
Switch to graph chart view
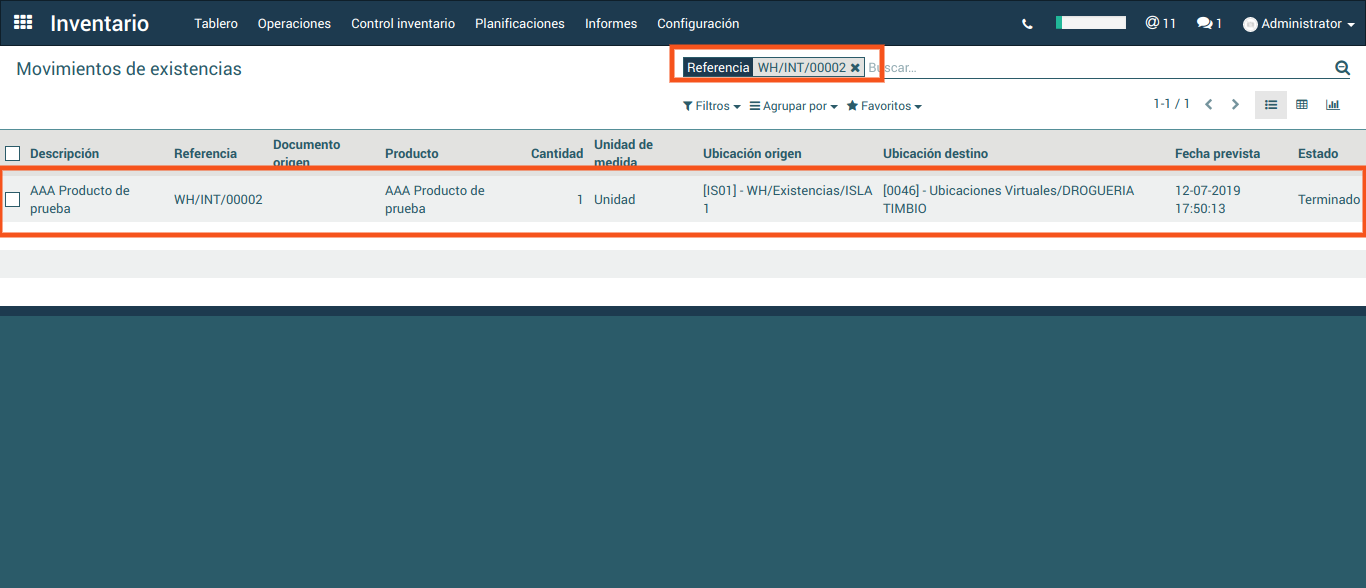(1333, 105)
